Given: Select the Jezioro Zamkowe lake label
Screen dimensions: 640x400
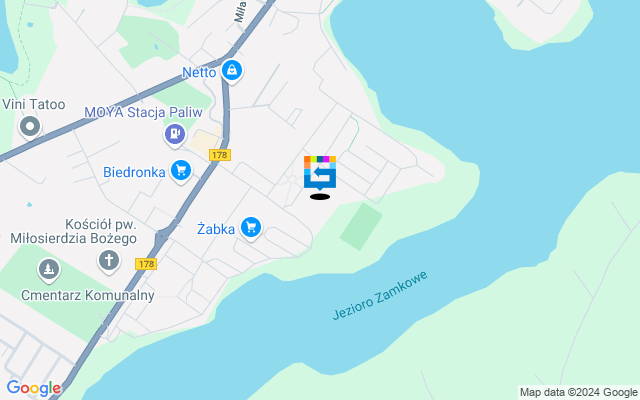Looking at the screenshot, I should (380, 295).
